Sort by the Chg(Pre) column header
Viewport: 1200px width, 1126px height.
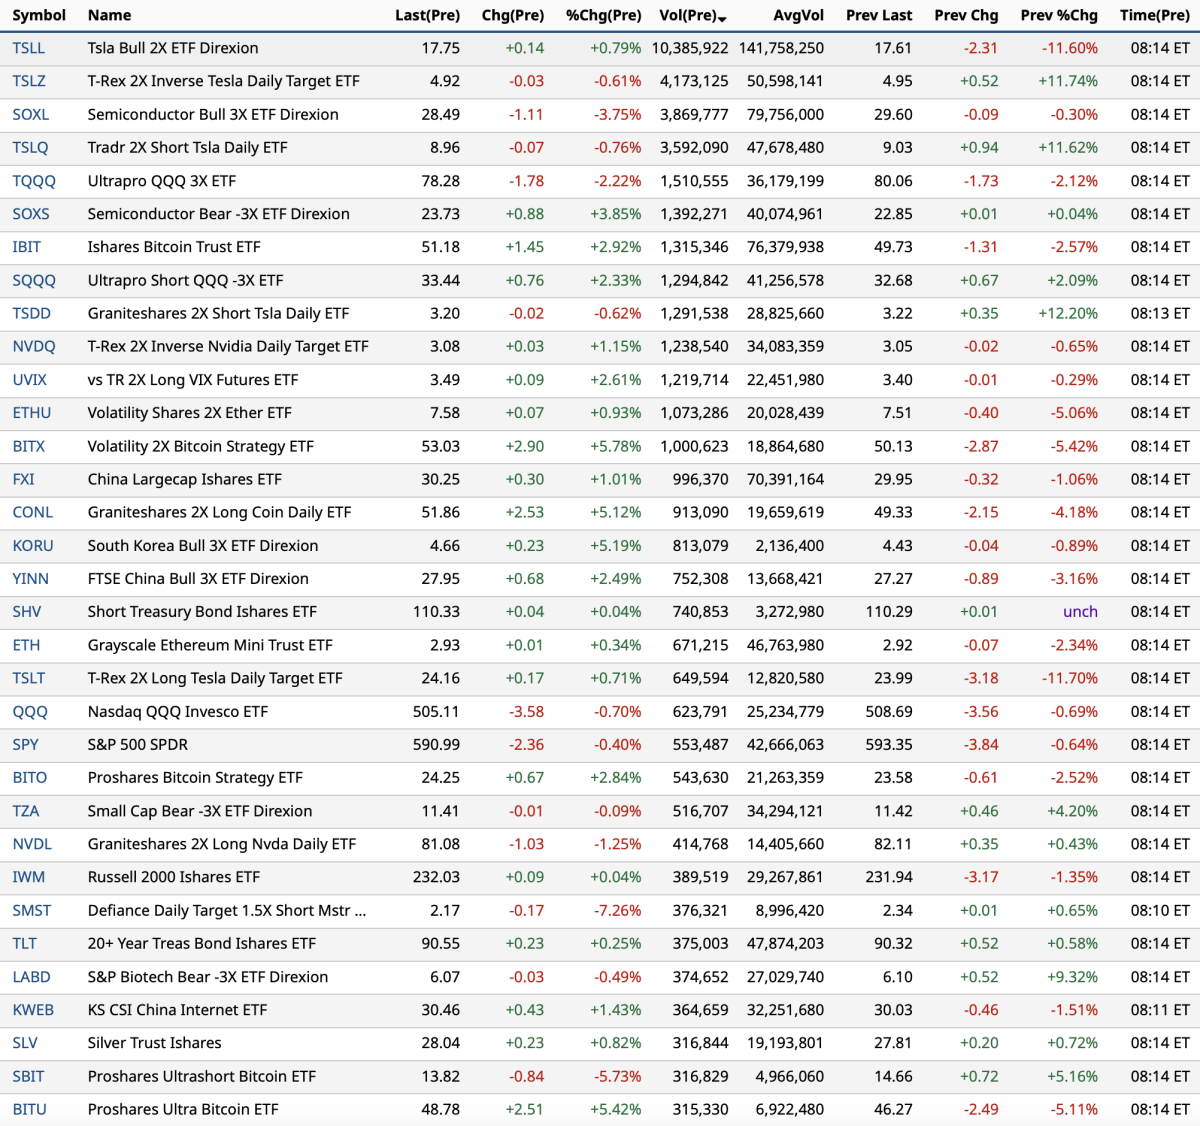coord(513,15)
